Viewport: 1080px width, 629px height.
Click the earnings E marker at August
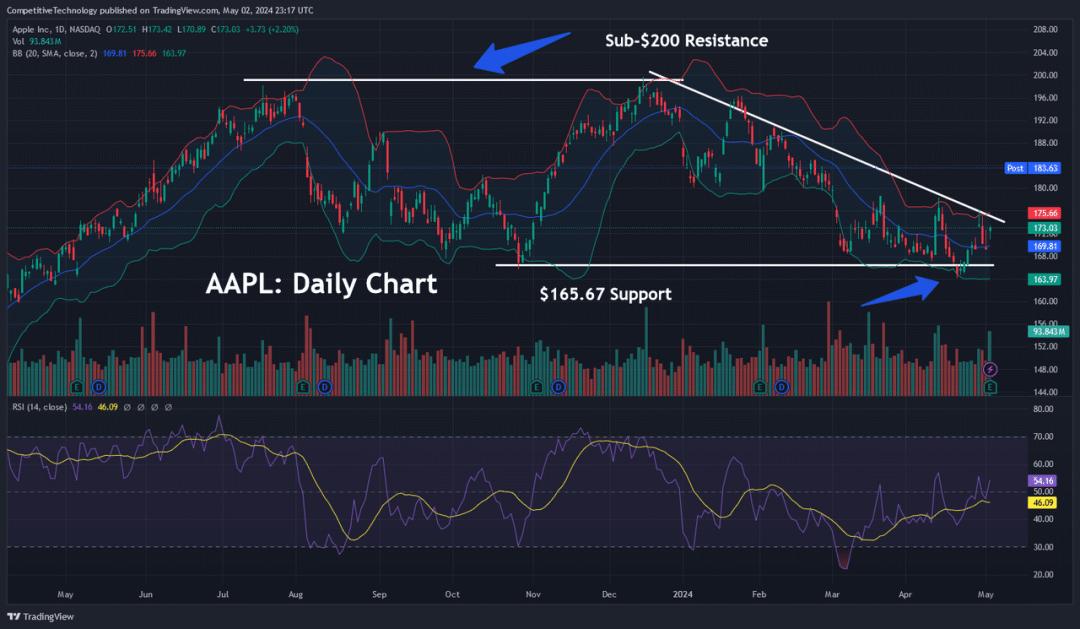click(302, 387)
